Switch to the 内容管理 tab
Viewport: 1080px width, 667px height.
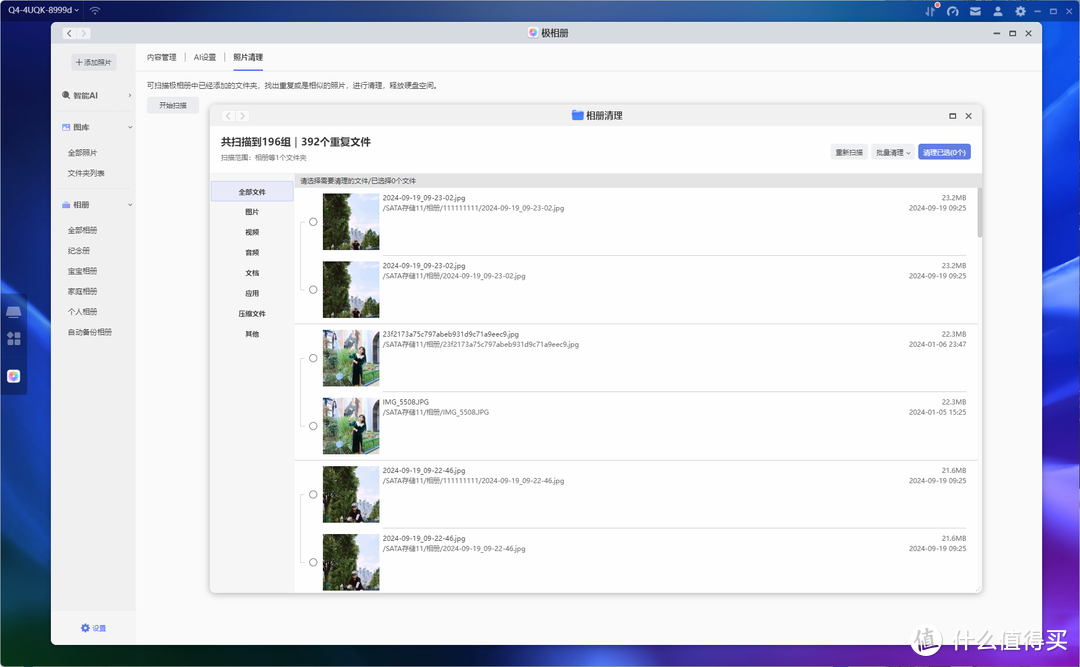[x=162, y=57]
